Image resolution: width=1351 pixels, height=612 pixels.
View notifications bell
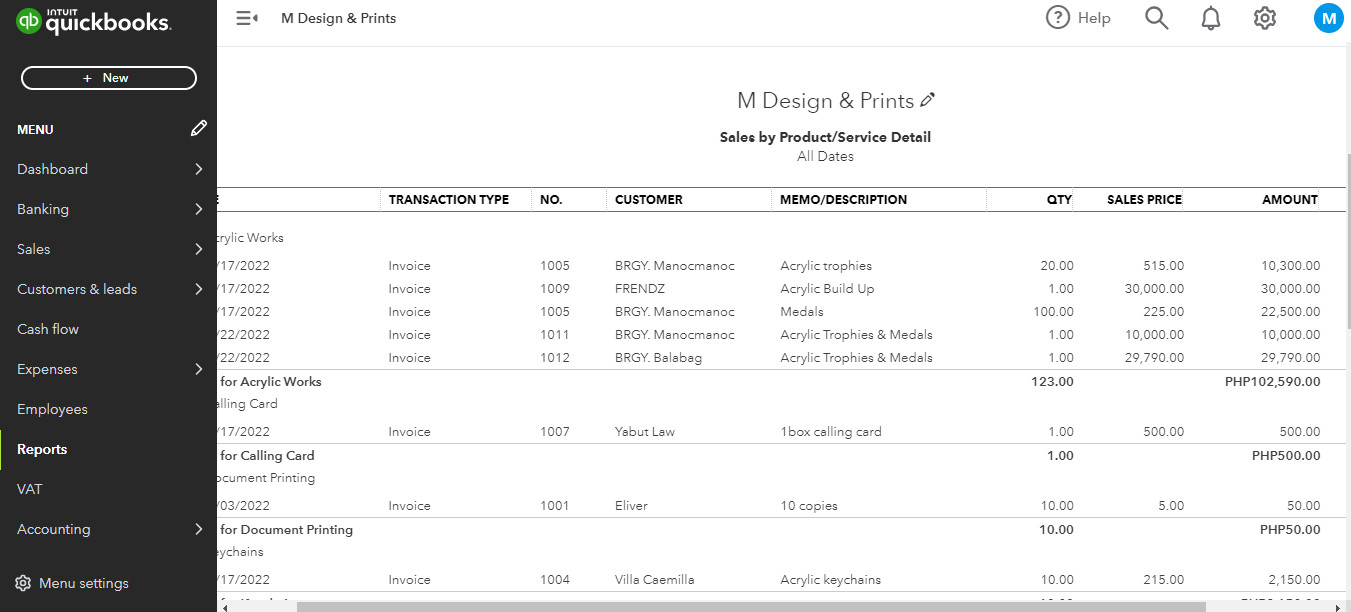(x=1211, y=18)
